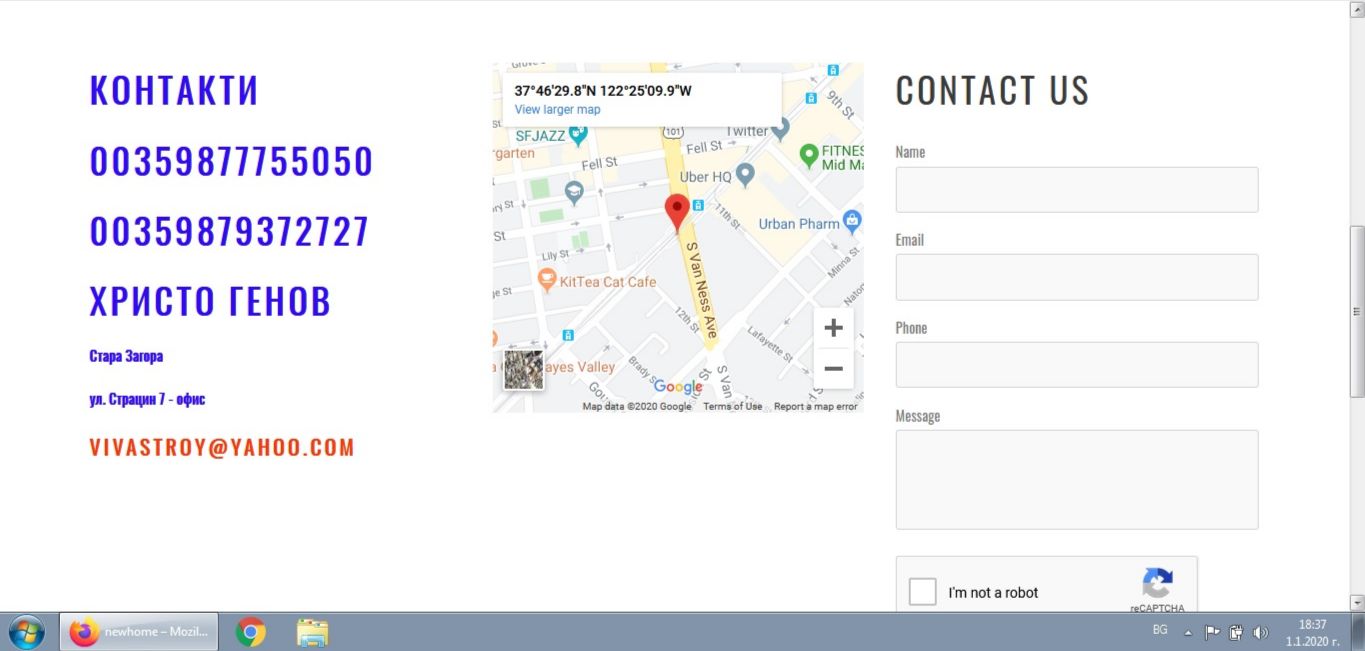The width and height of the screenshot is (1365, 651).
Task: Select the Uber HQ pin on the map
Action: [745, 175]
